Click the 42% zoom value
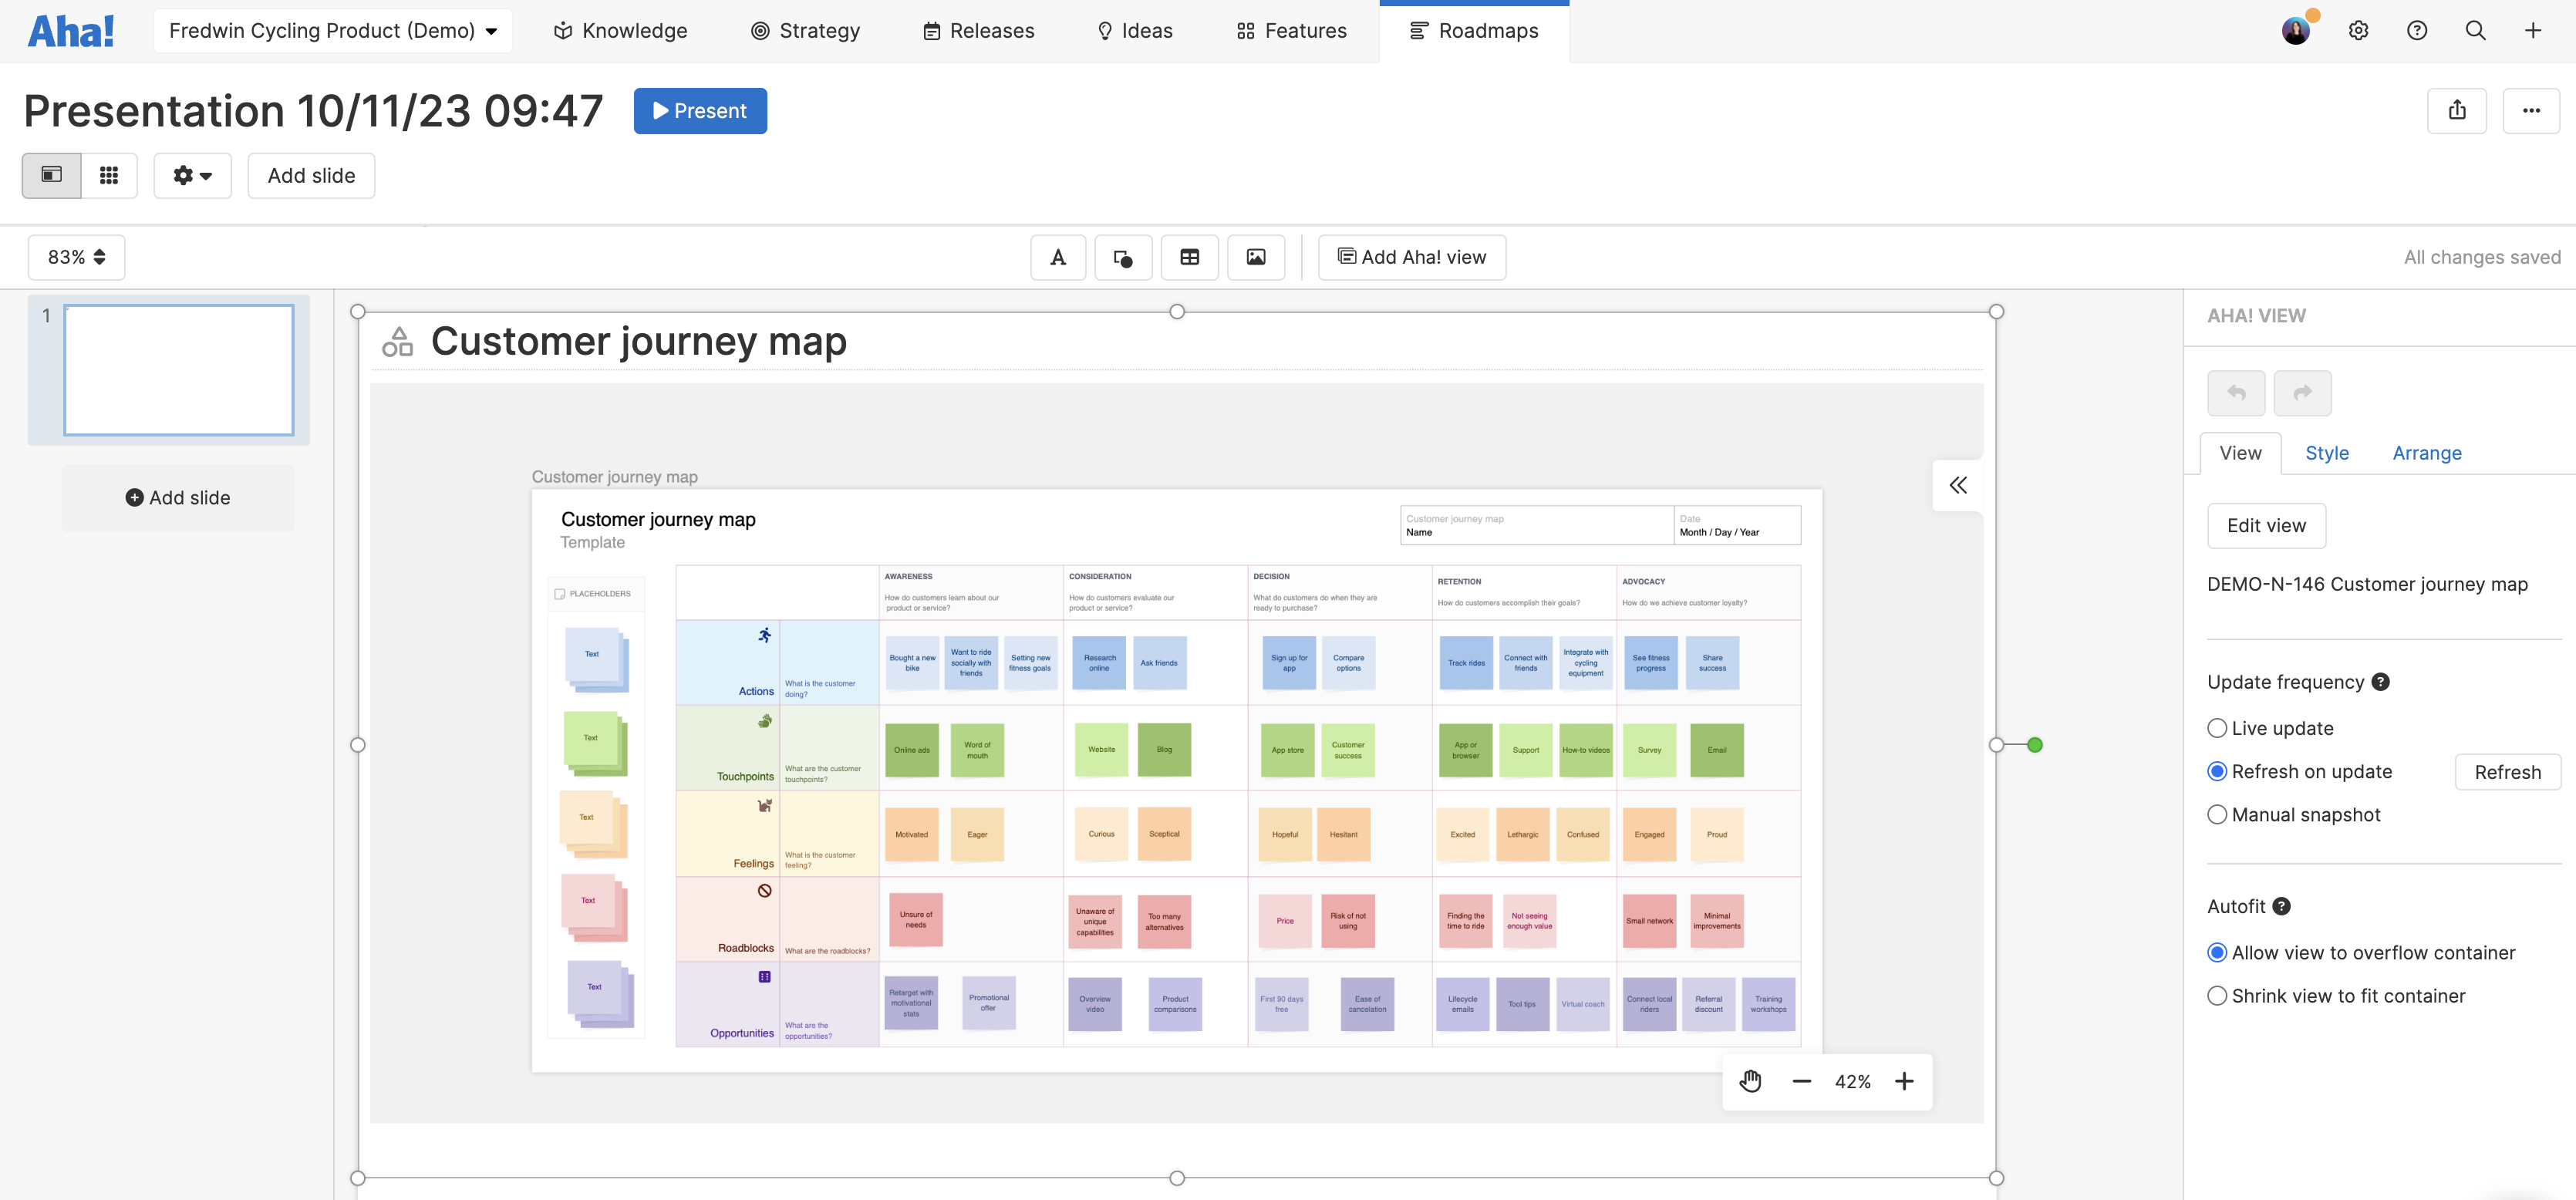The height and width of the screenshot is (1200, 2576). [x=1853, y=1081]
